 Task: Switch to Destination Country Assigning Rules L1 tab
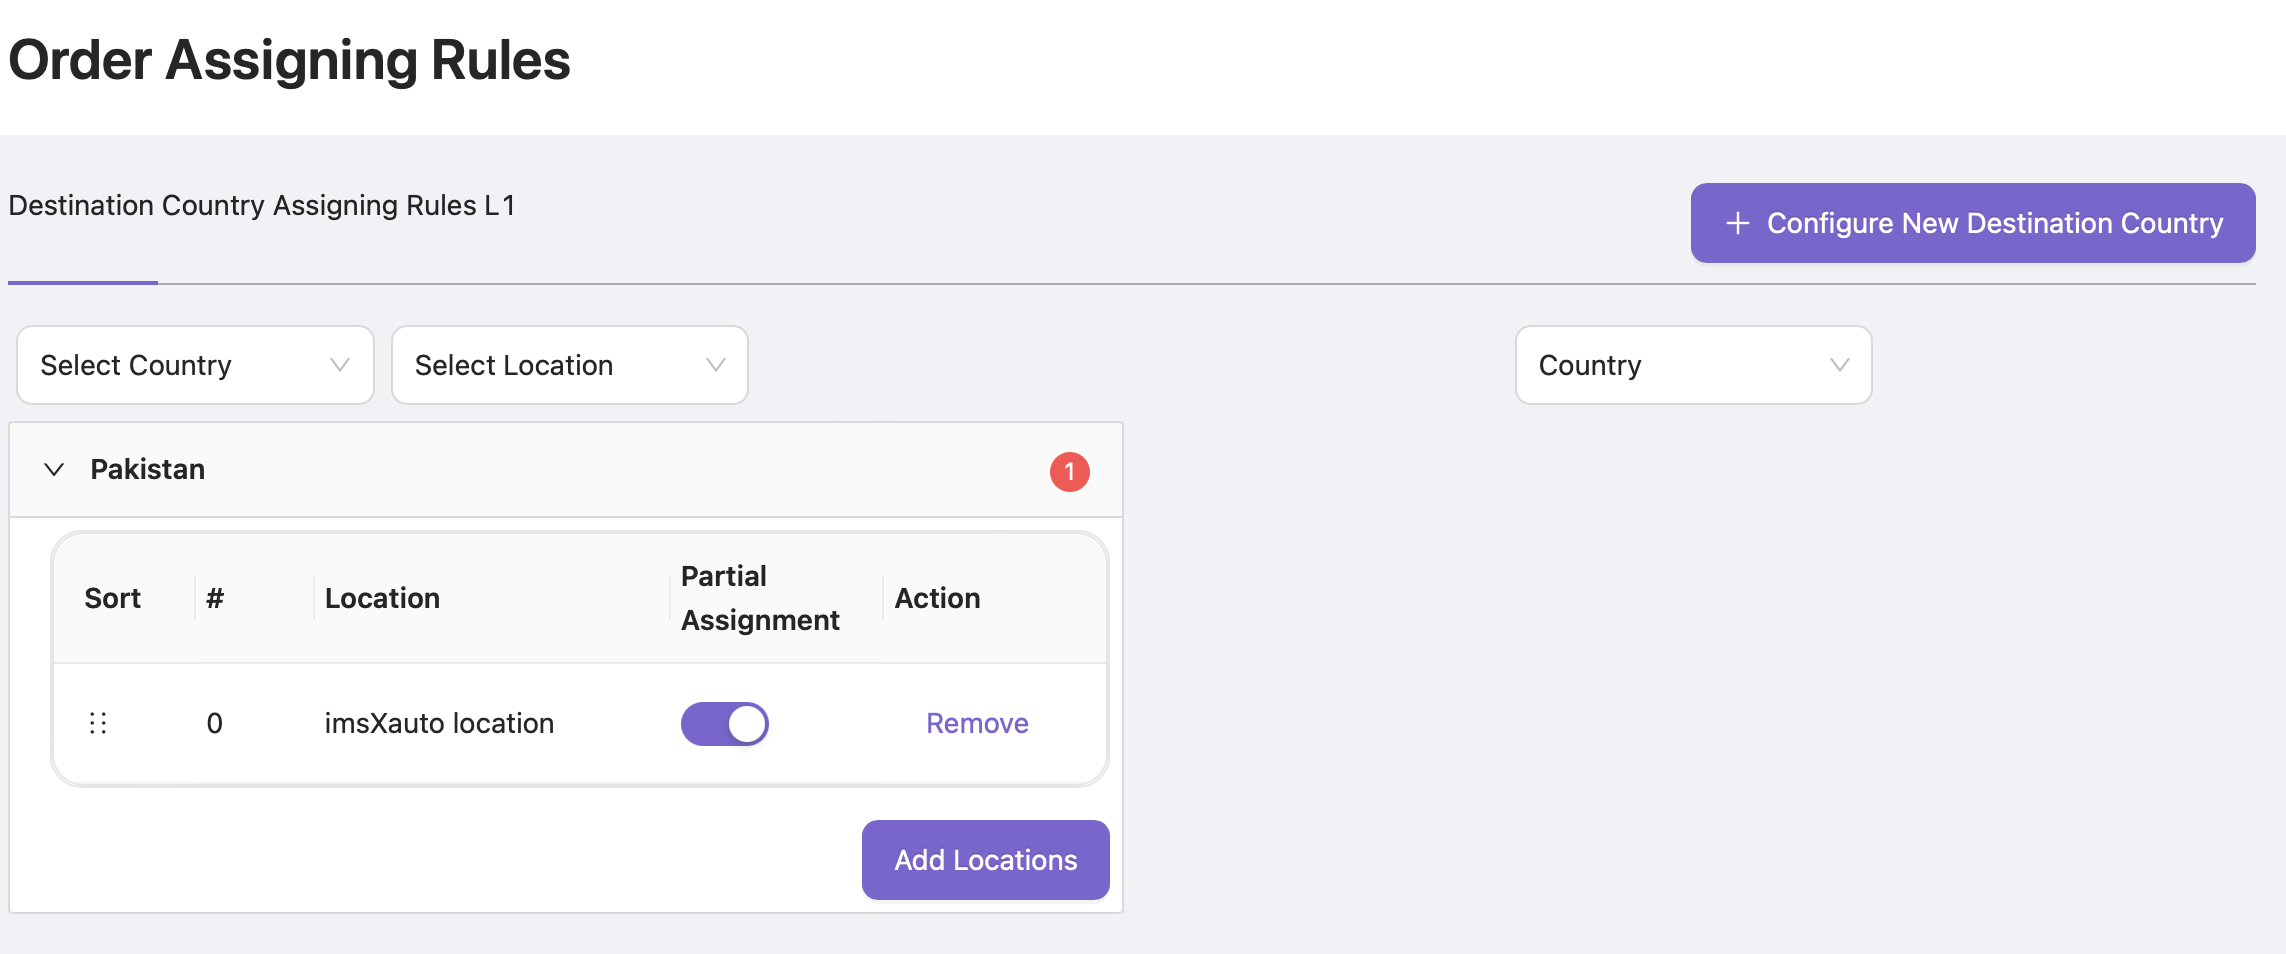pyautogui.click(x=262, y=206)
